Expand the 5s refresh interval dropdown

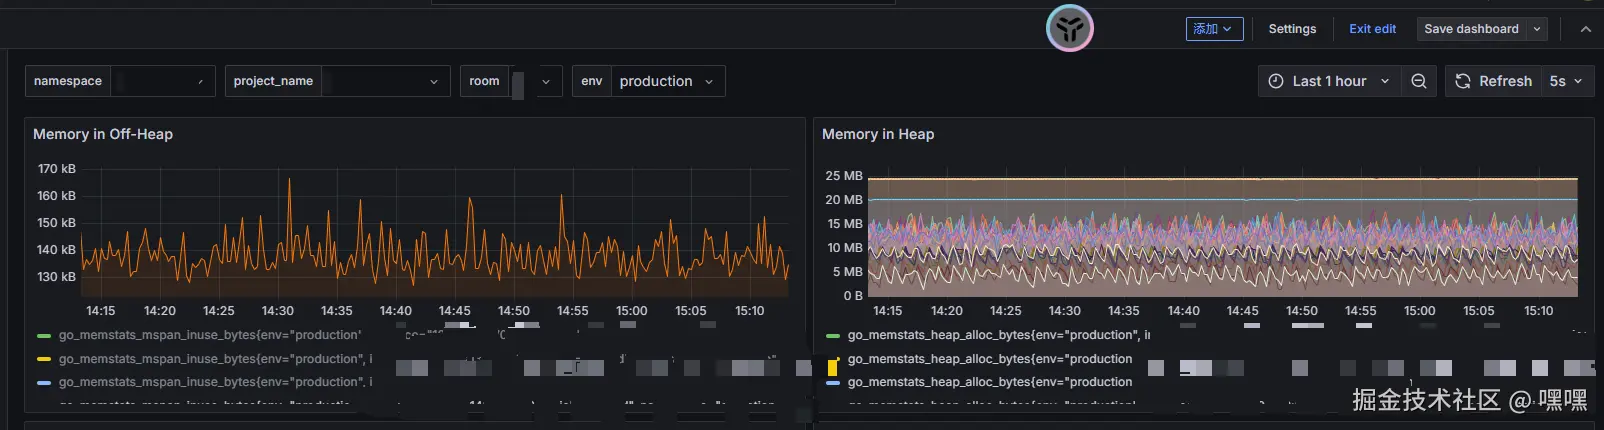(1567, 81)
